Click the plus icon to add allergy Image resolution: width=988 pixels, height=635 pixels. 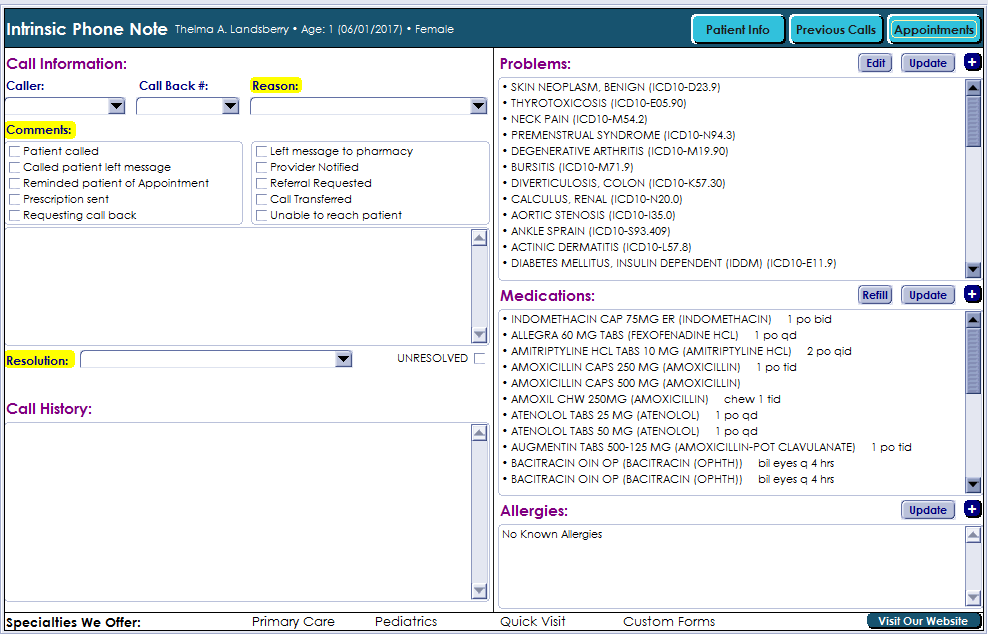973,510
